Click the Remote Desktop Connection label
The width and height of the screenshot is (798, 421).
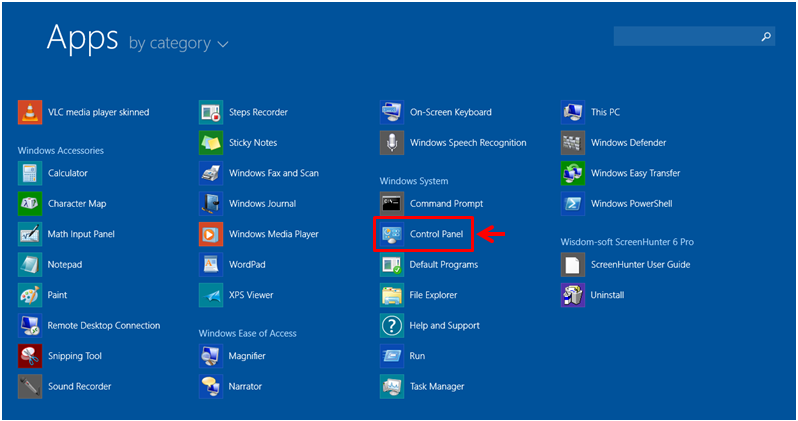point(104,326)
